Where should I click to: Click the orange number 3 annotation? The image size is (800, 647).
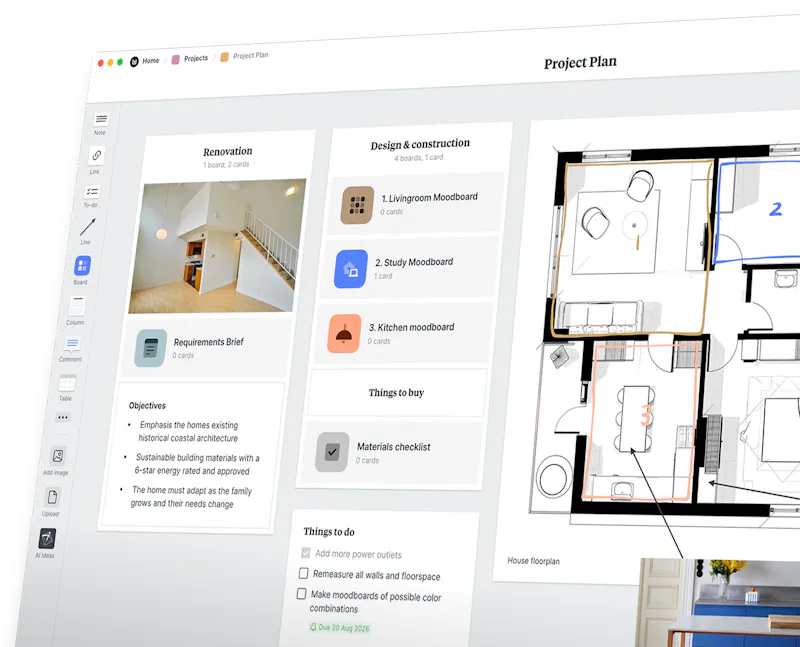(646, 416)
